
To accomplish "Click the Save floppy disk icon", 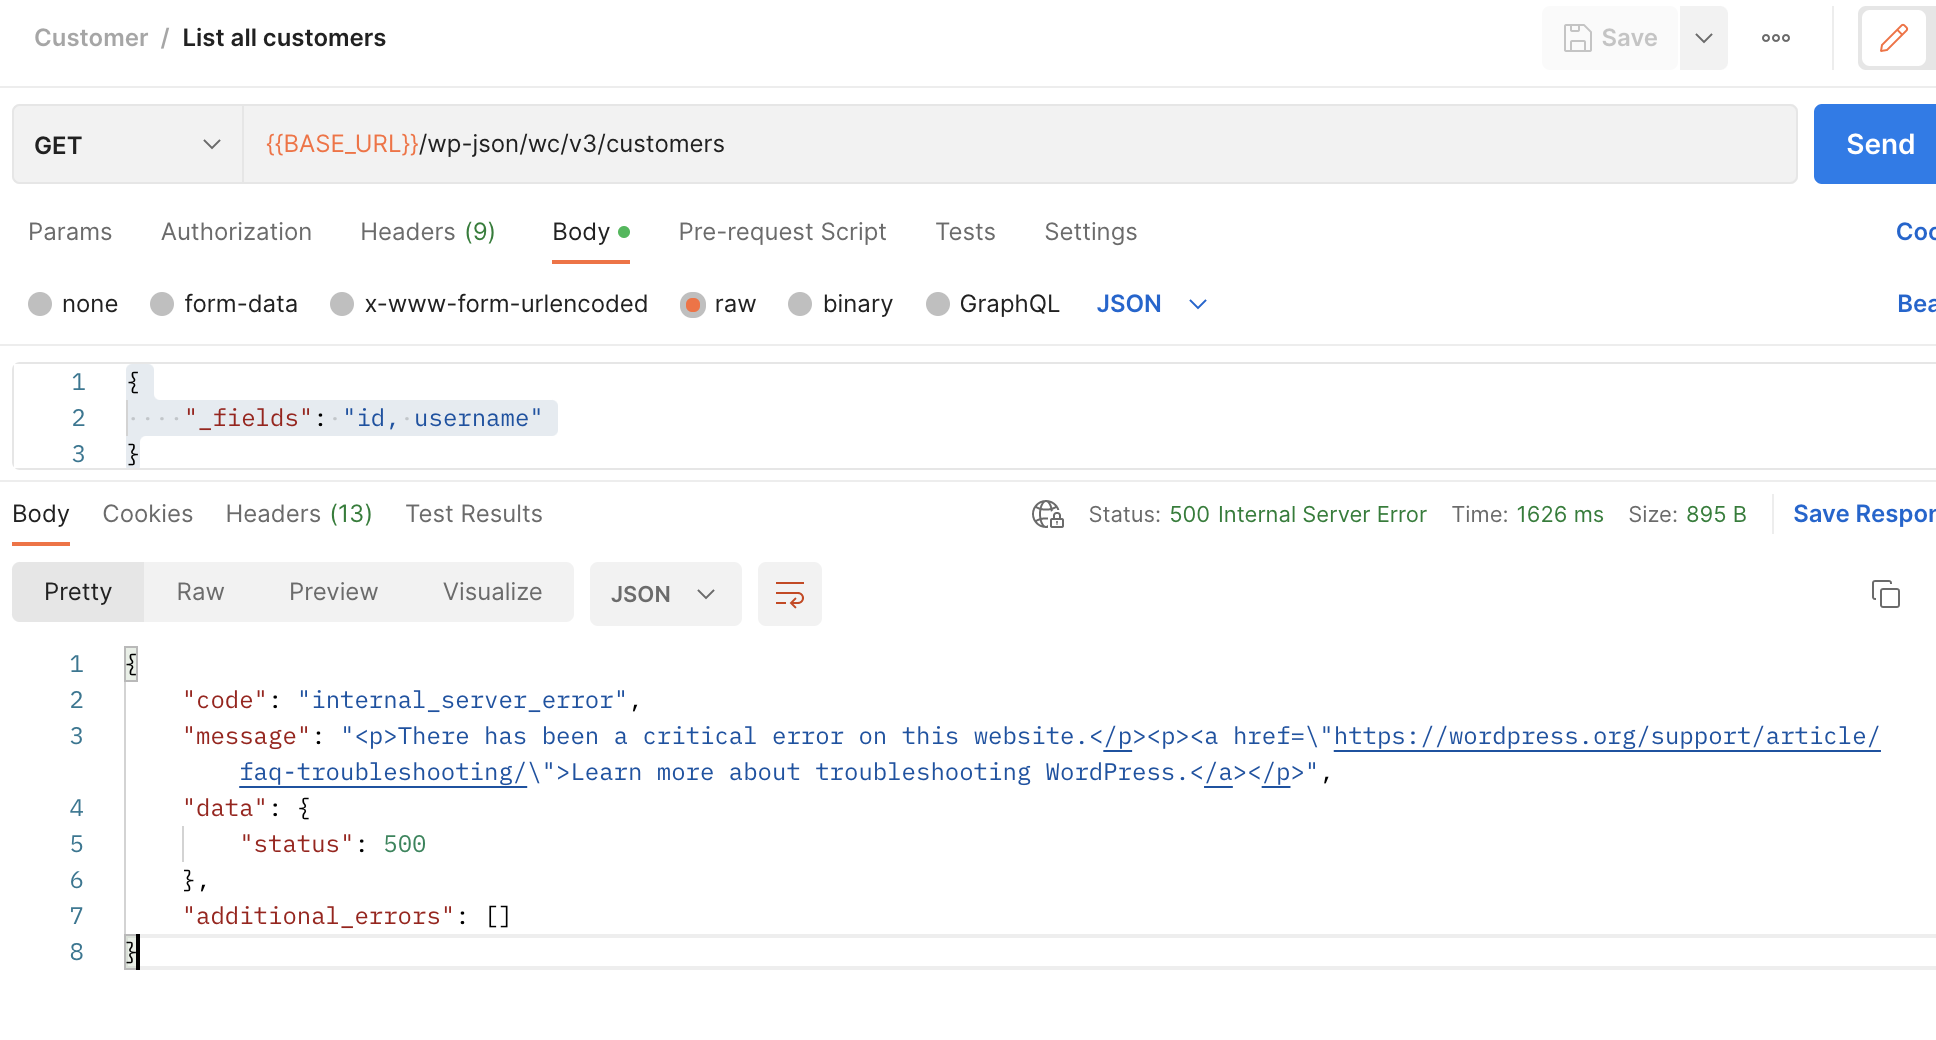I will point(1578,38).
